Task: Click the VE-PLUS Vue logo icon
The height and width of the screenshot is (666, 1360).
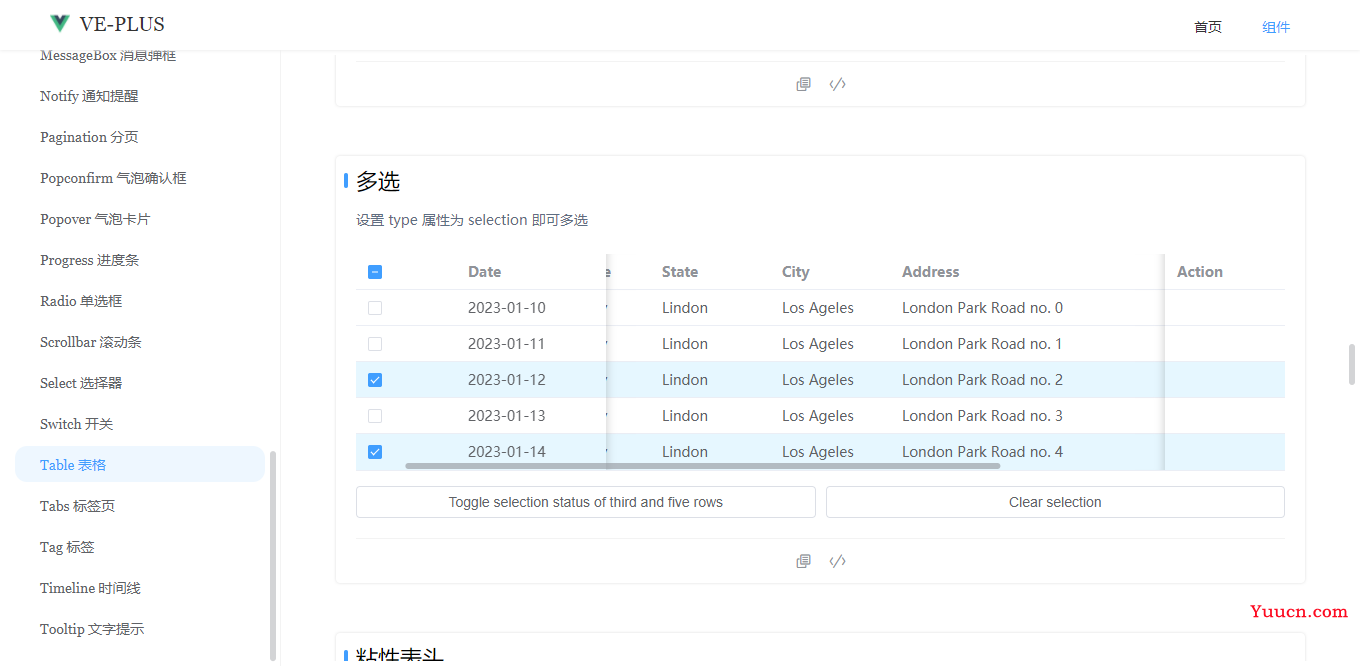Action: [60, 24]
